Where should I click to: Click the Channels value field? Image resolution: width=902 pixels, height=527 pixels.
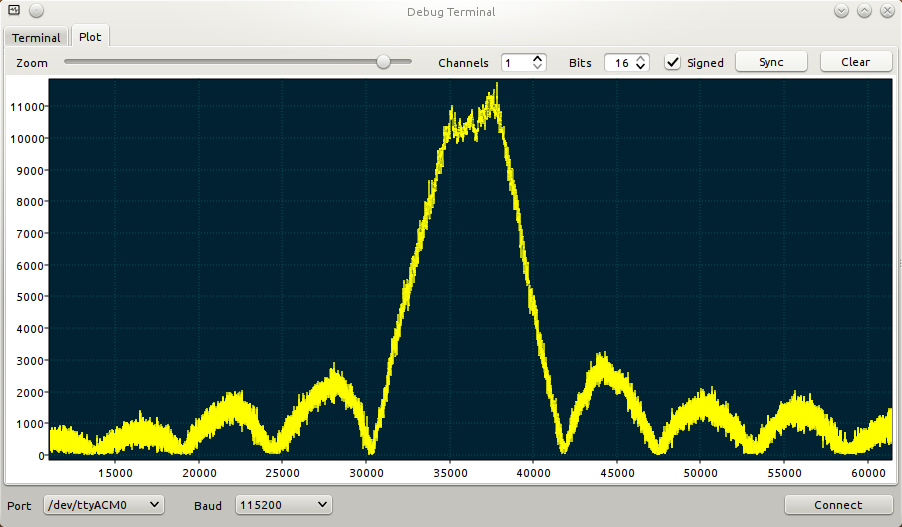(516, 63)
